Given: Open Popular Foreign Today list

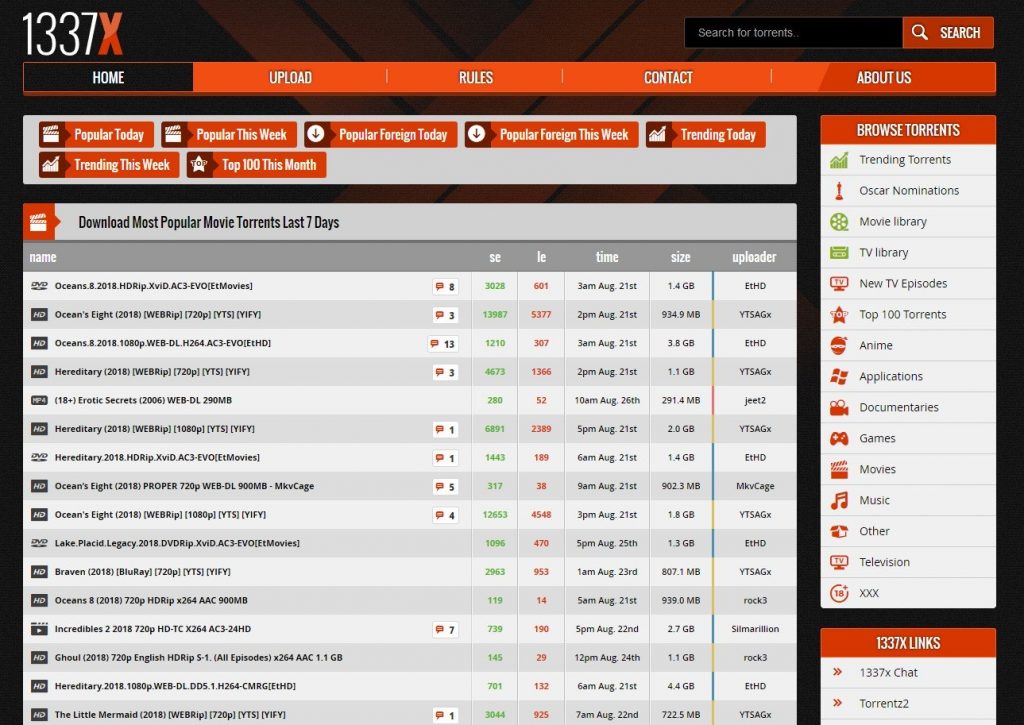Looking at the screenshot, I should click(381, 135).
